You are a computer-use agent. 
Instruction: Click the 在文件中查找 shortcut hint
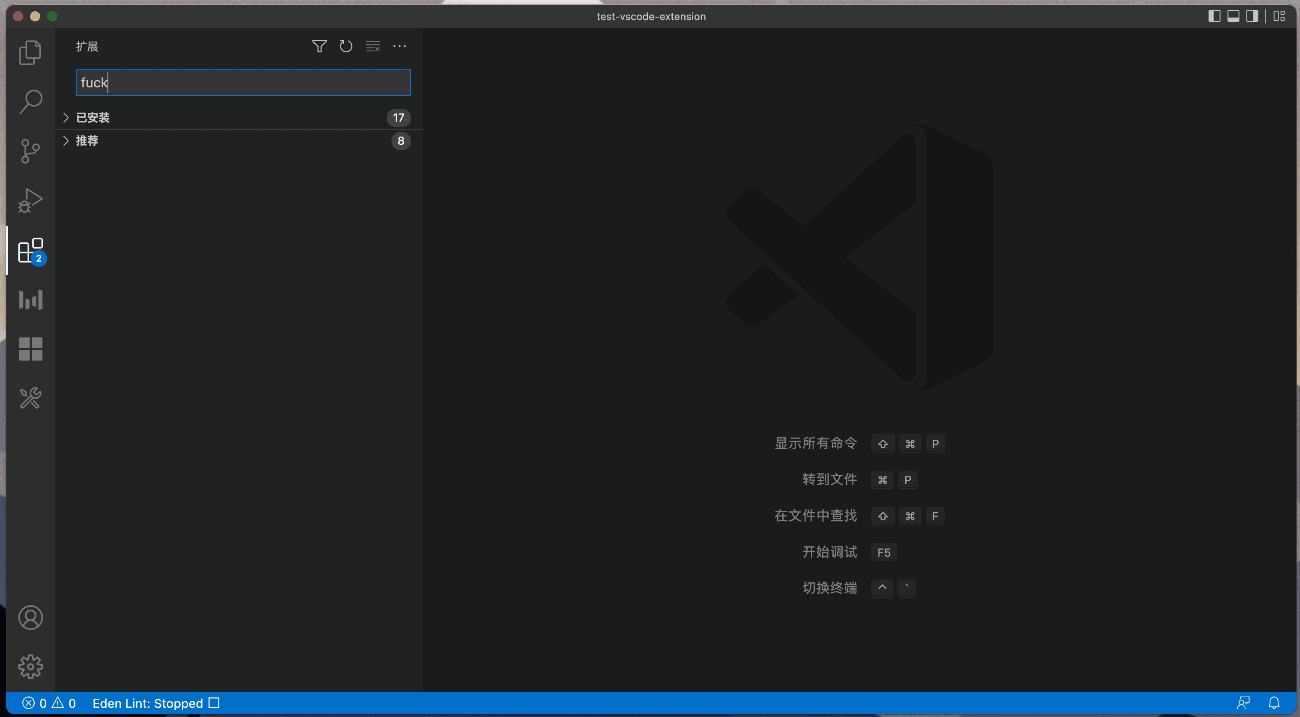(816, 516)
